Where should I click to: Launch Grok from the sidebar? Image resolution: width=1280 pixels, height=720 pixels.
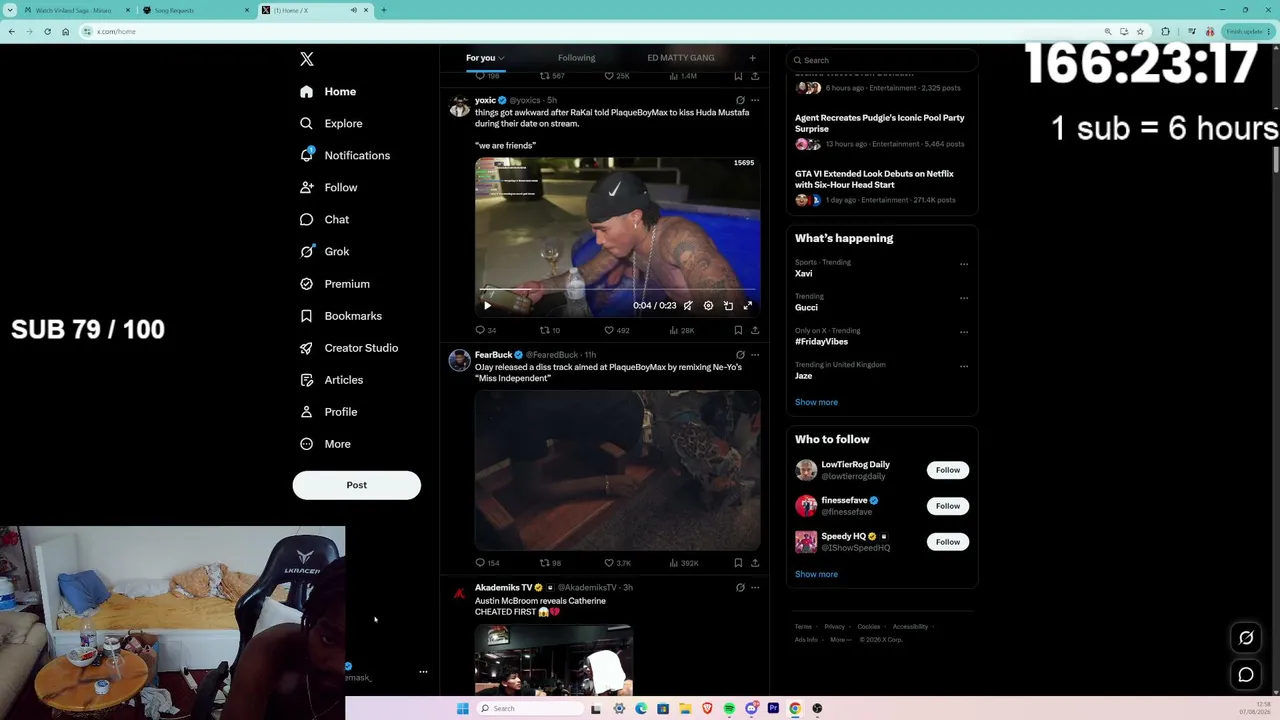(x=324, y=251)
